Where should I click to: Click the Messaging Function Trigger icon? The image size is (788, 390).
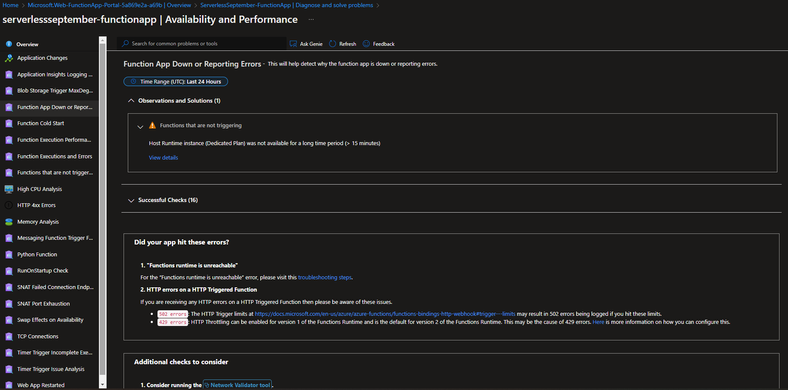click(9, 238)
